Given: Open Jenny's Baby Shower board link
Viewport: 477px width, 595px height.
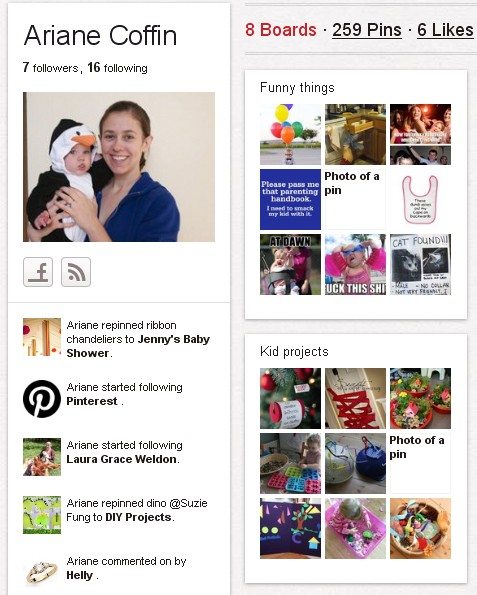Looking at the screenshot, I should pos(138,346).
